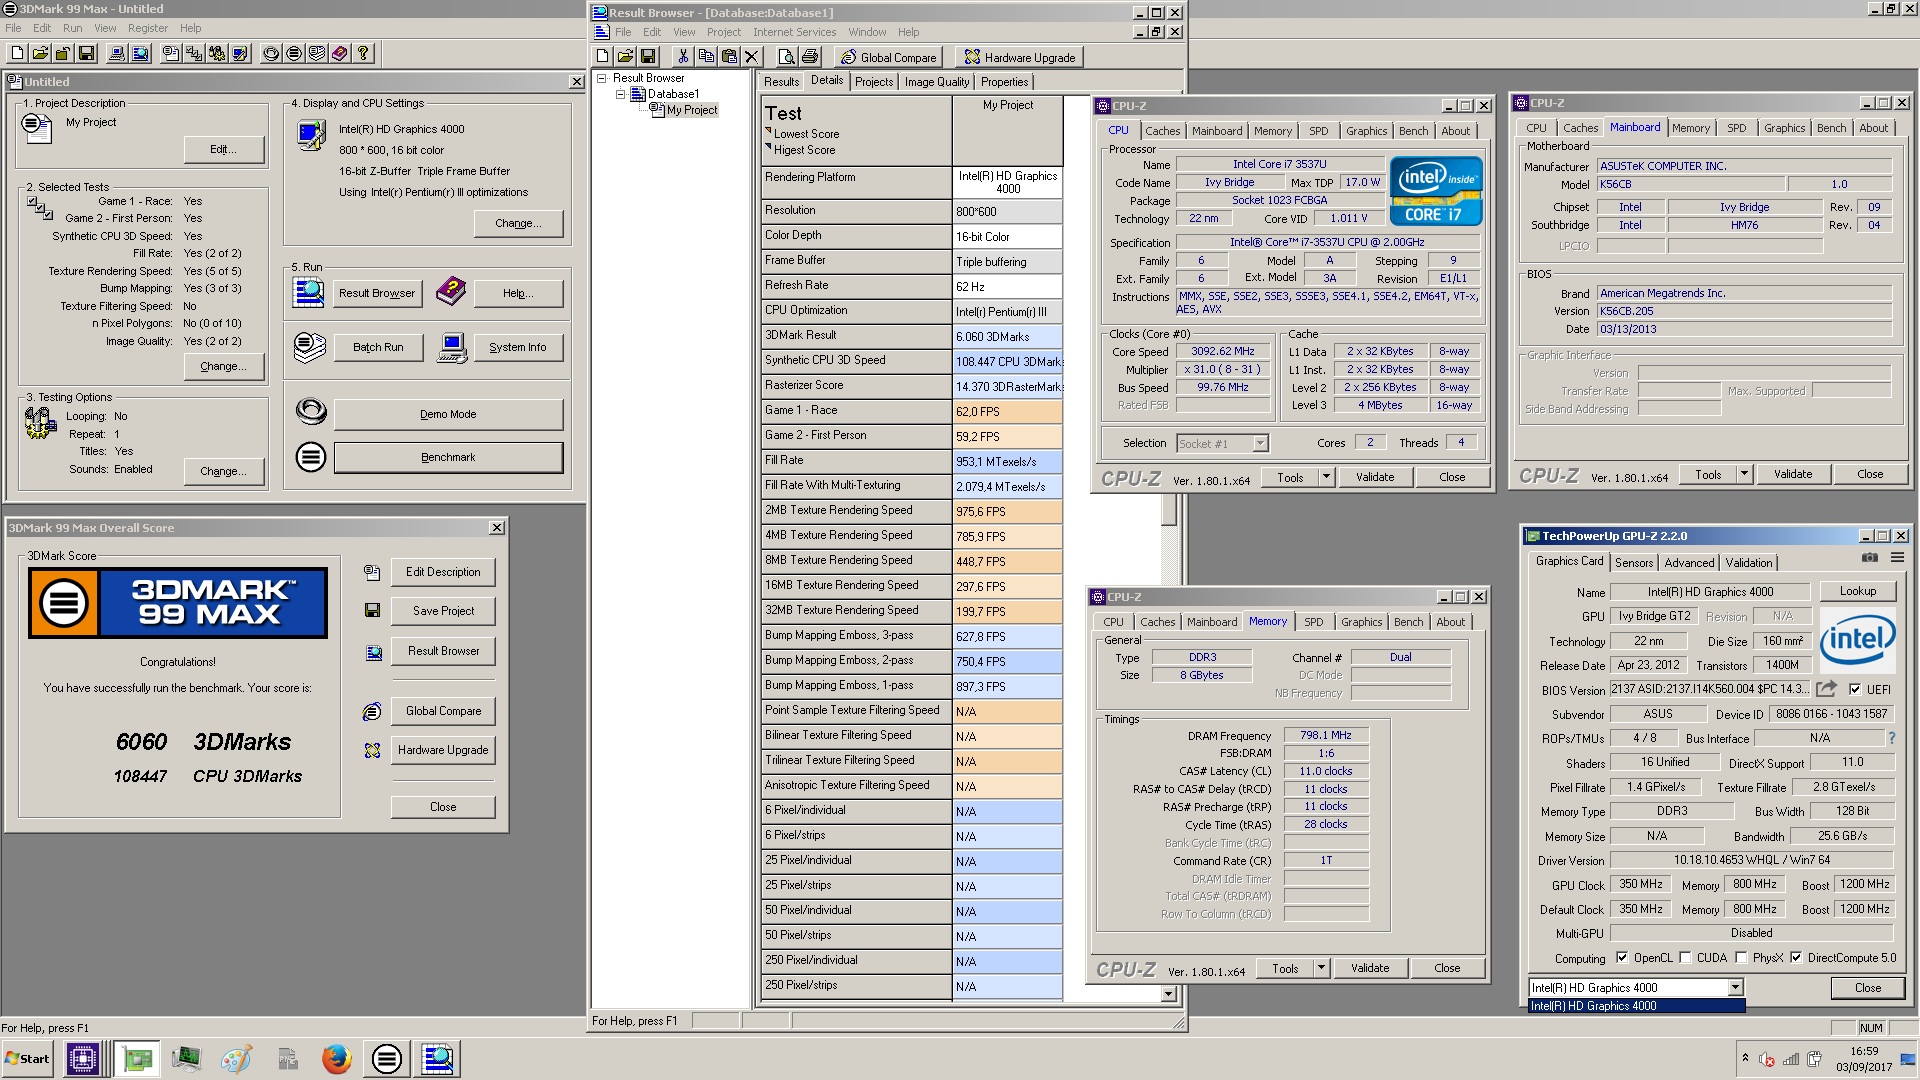The image size is (1920, 1080).
Task: Toggle UEFI checkbox in GPU-Z
Action: coord(1855,689)
